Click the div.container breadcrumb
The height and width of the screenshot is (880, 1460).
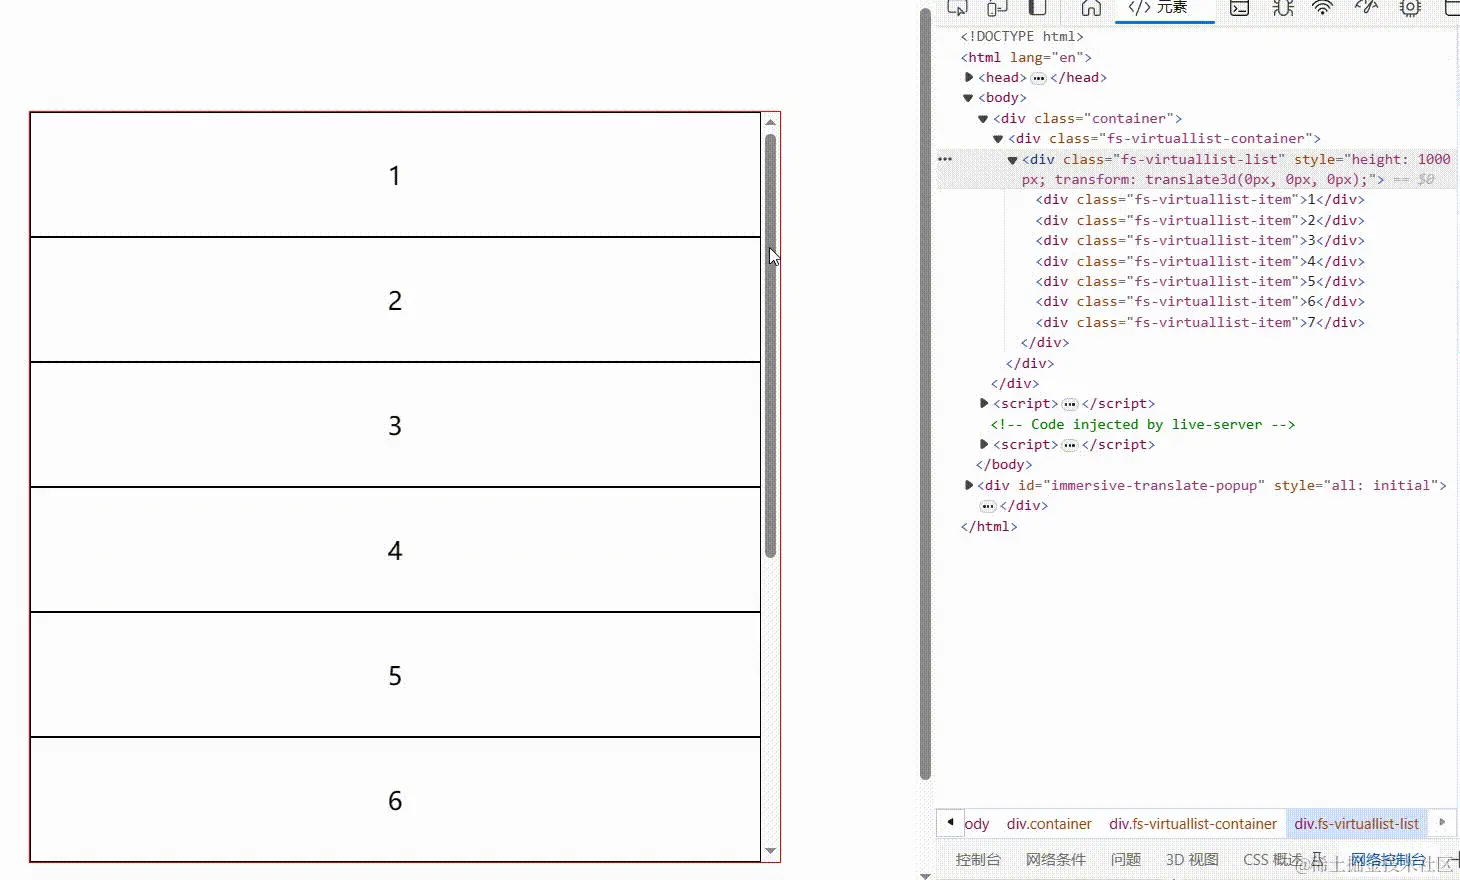pos(1049,824)
